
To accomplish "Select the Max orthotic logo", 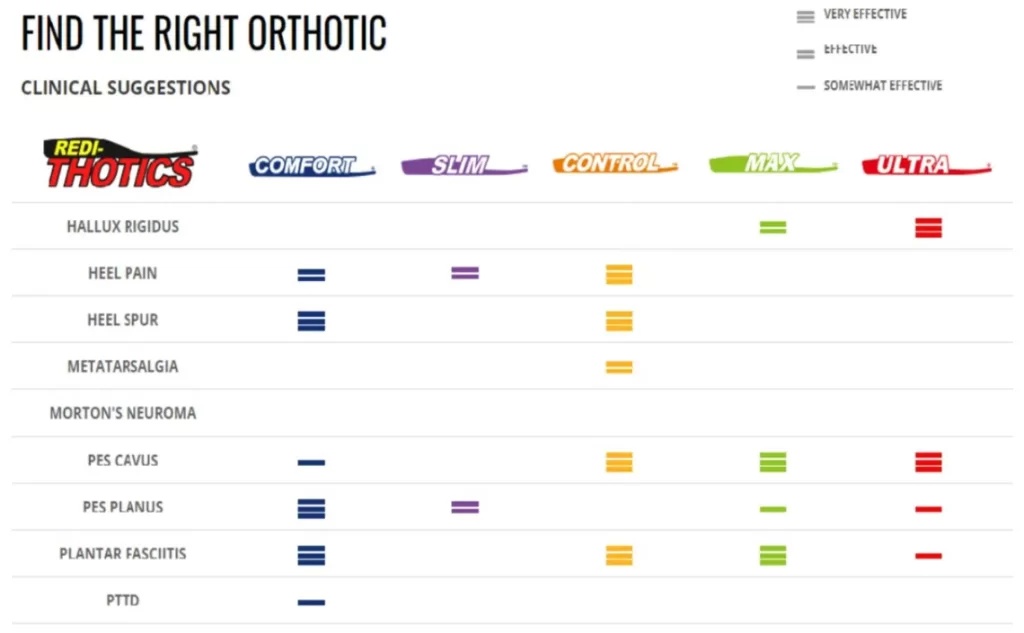I will [771, 164].
